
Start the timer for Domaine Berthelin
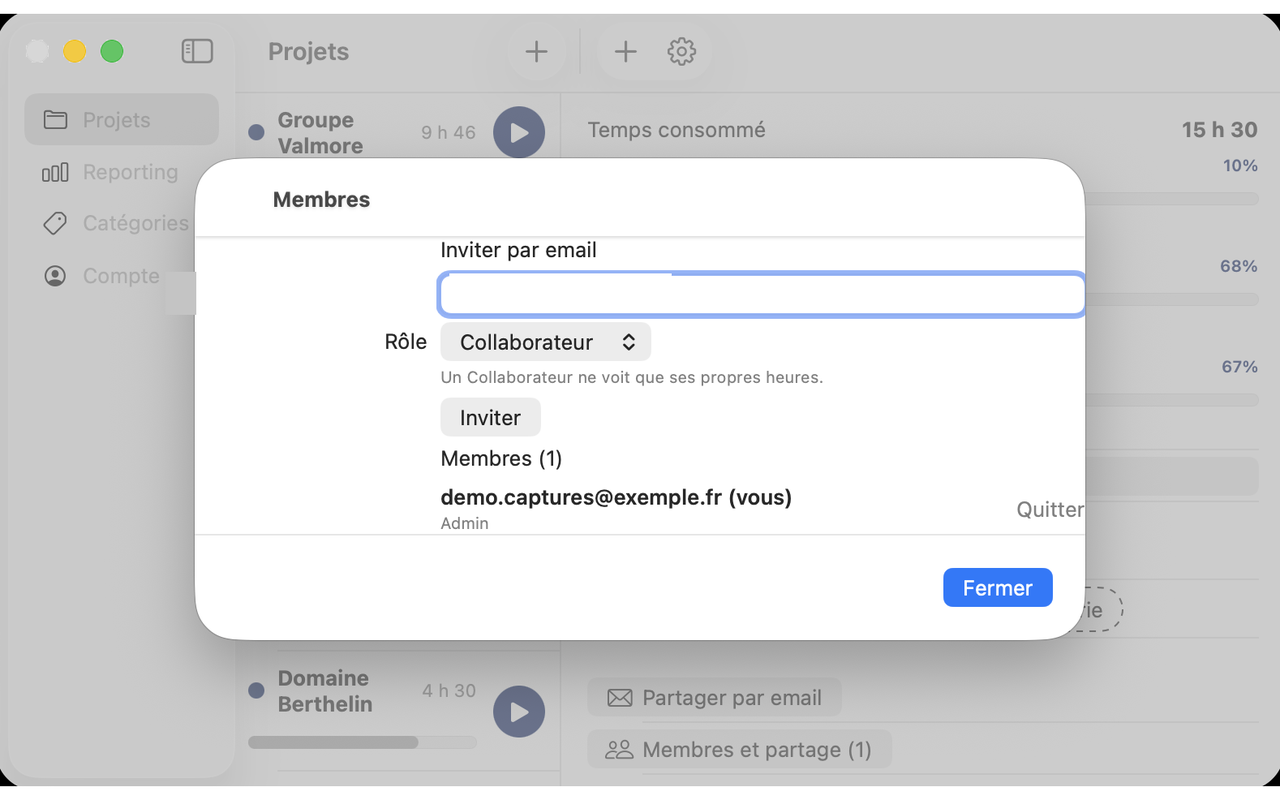[519, 711]
